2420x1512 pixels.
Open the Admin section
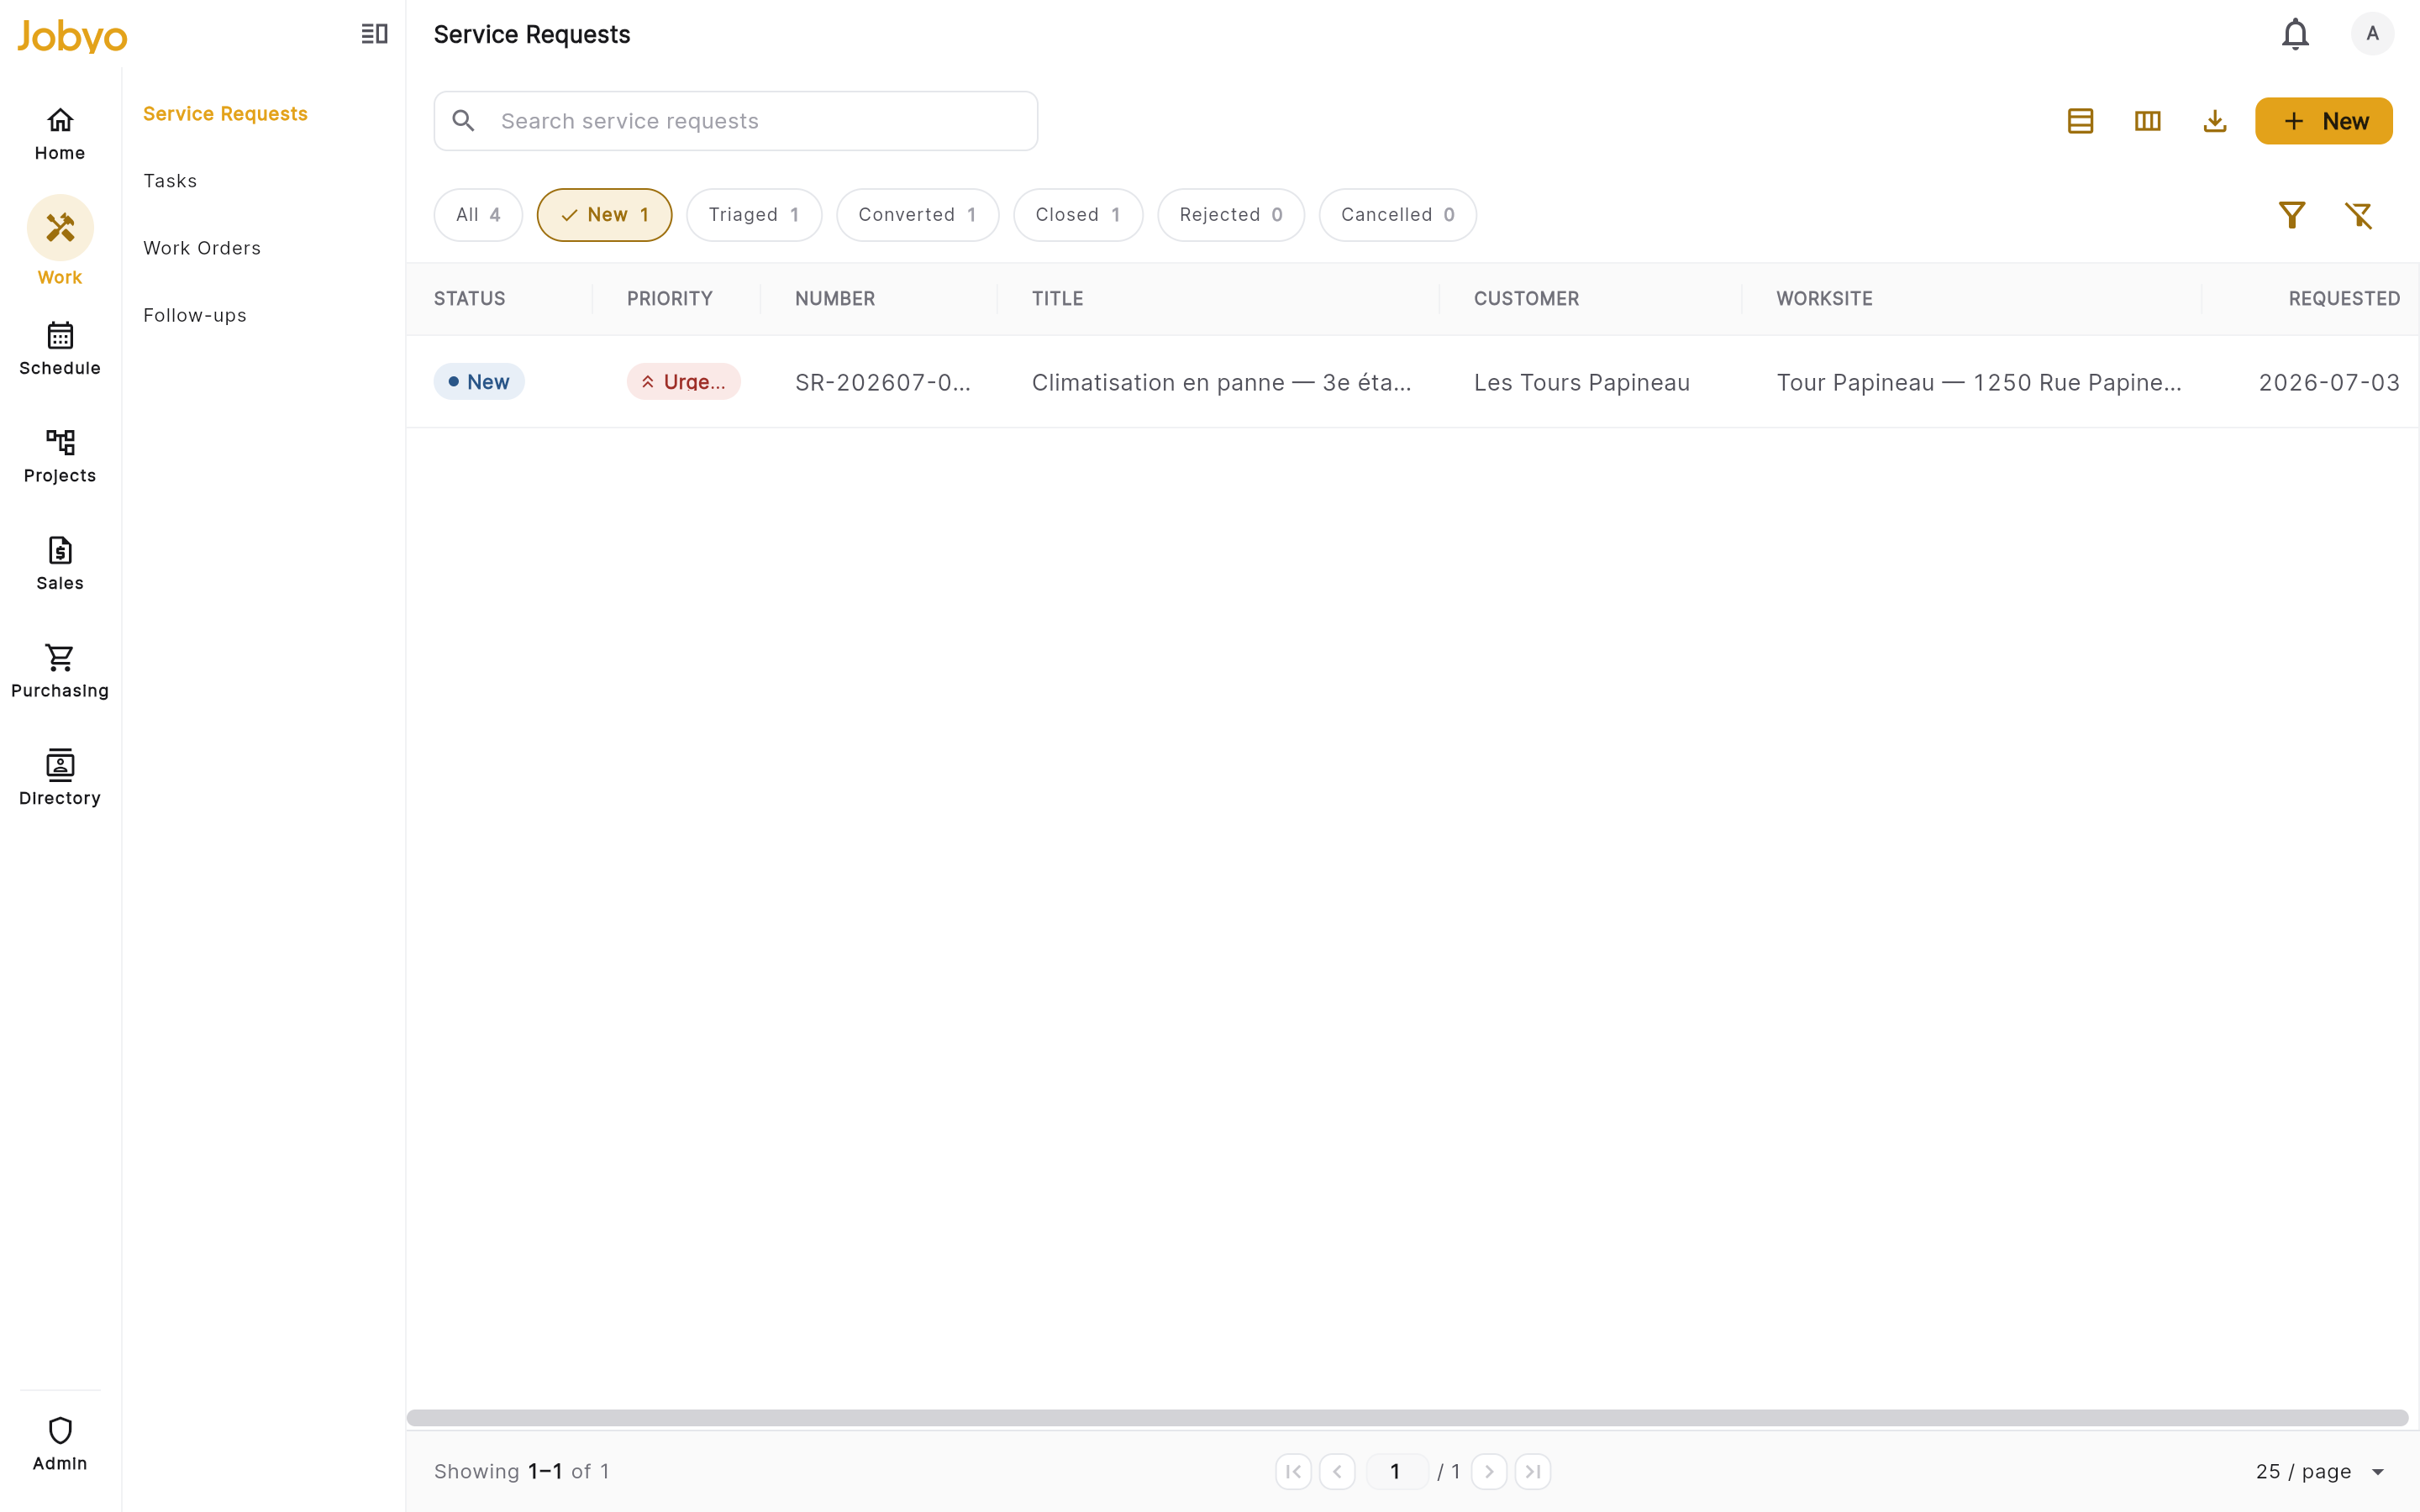tap(60, 1444)
